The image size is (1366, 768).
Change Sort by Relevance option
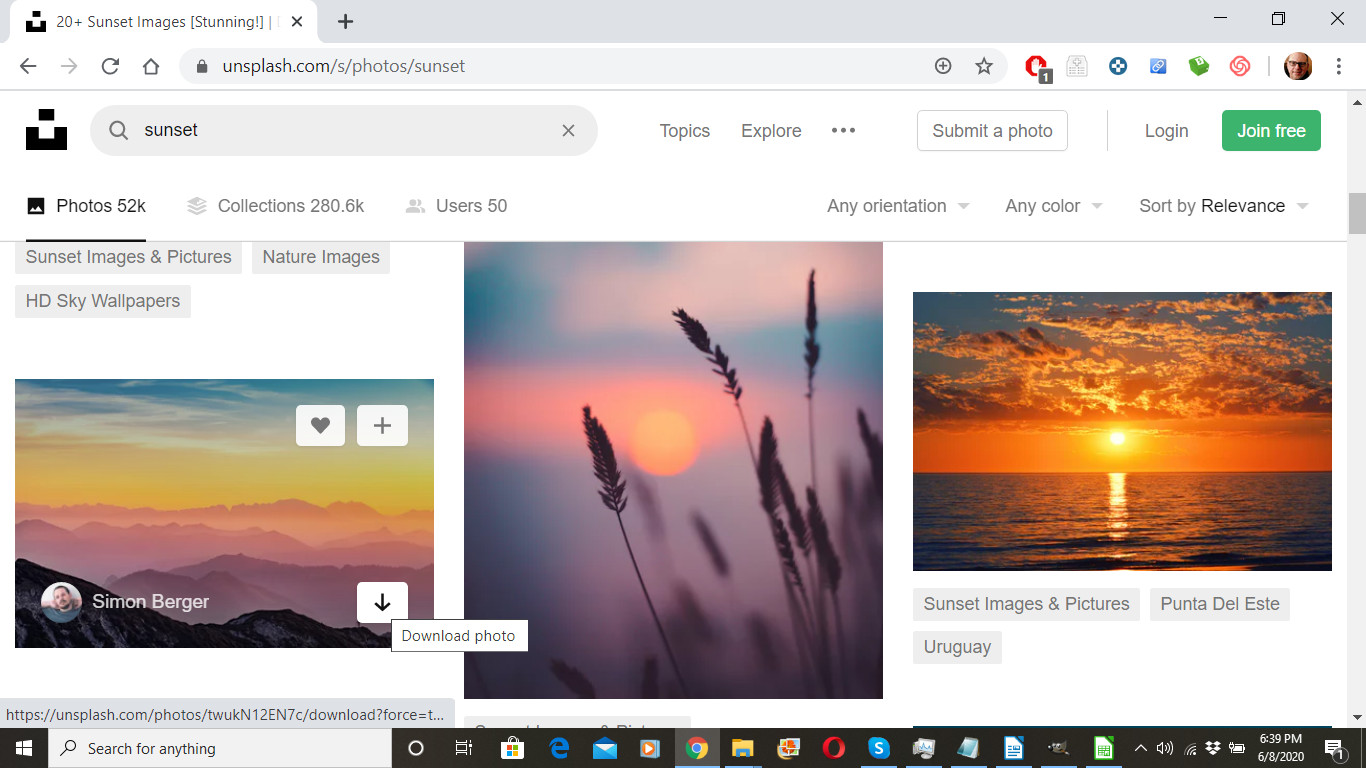click(1223, 206)
